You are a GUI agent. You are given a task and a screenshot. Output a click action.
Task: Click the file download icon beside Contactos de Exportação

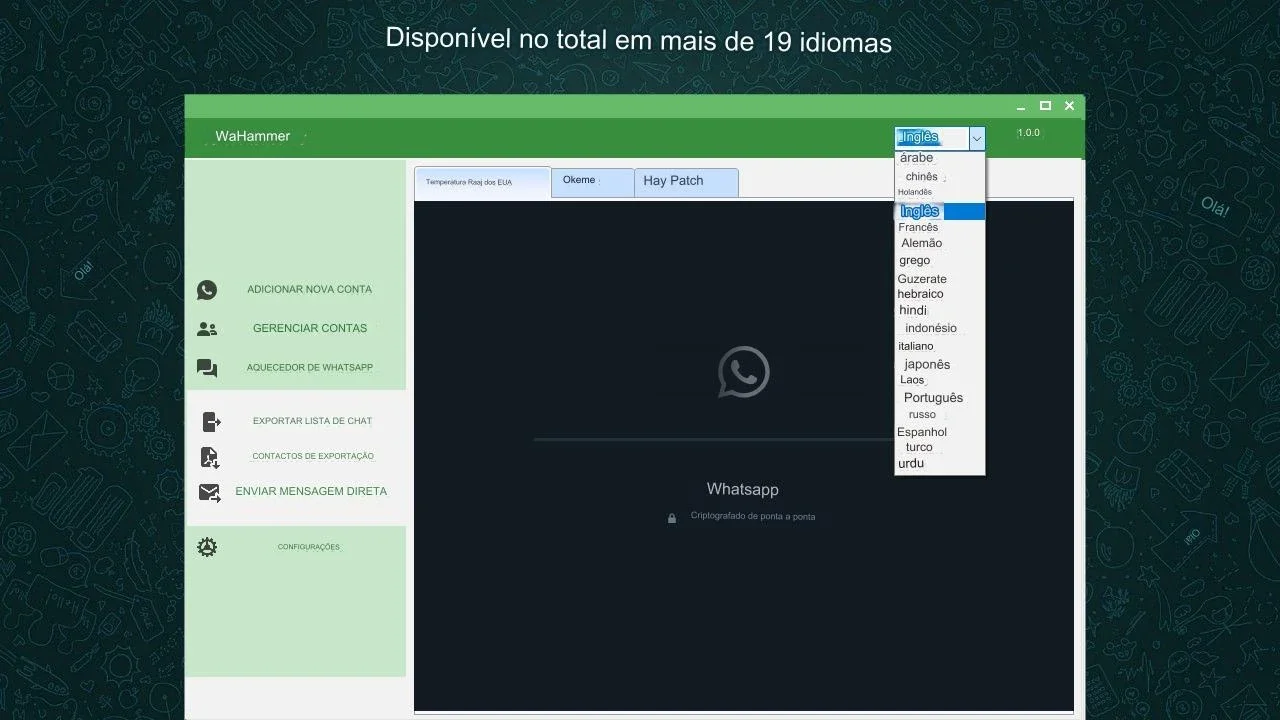click(209, 457)
